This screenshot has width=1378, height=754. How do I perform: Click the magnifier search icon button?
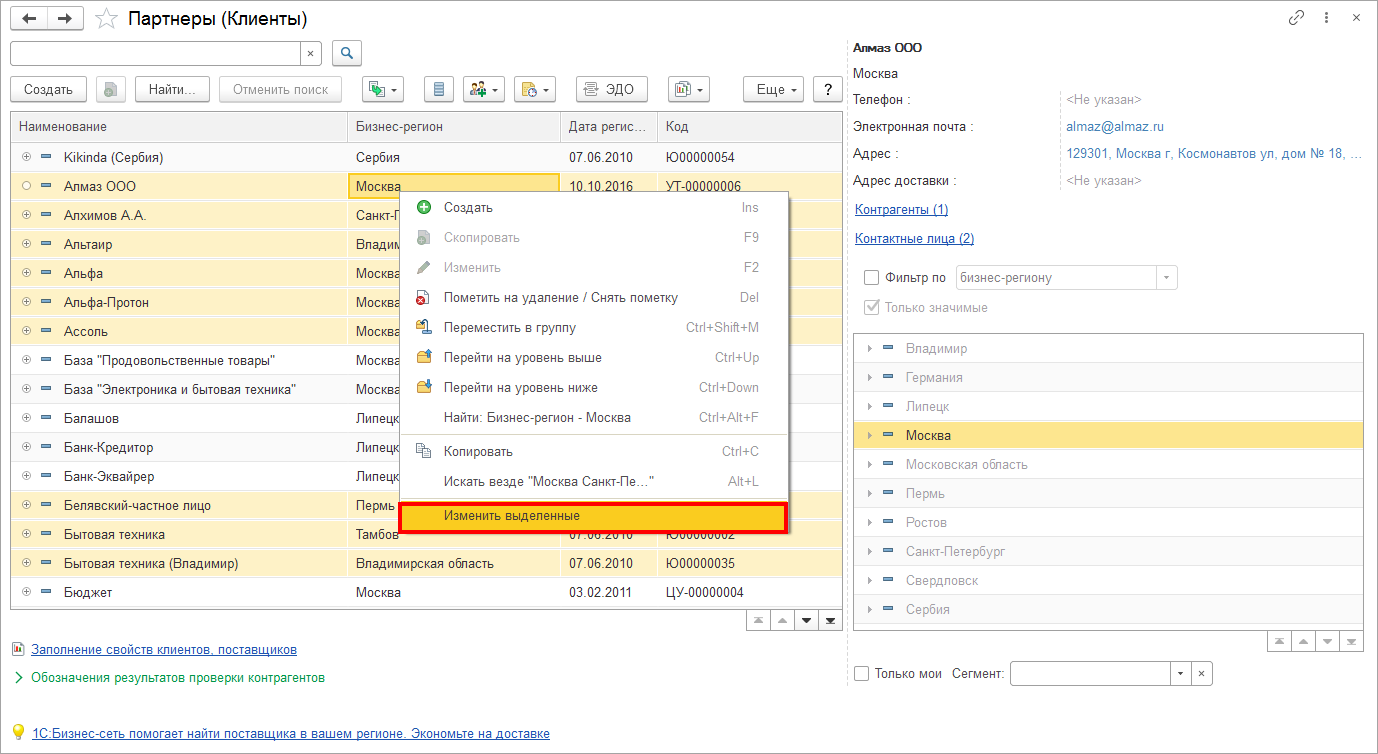click(x=347, y=53)
